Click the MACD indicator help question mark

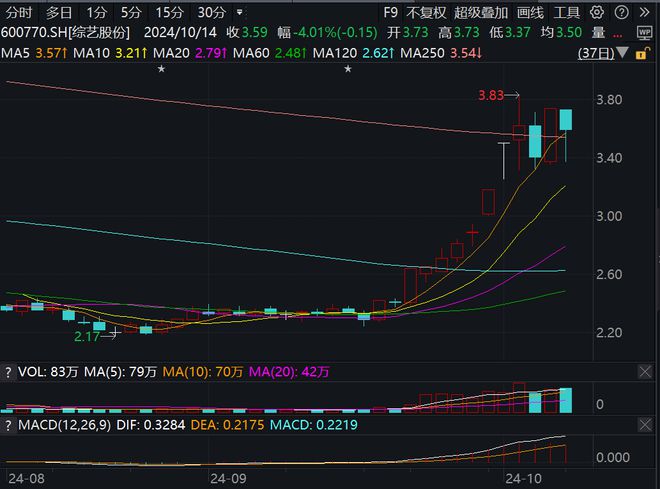(x=8, y=425)
